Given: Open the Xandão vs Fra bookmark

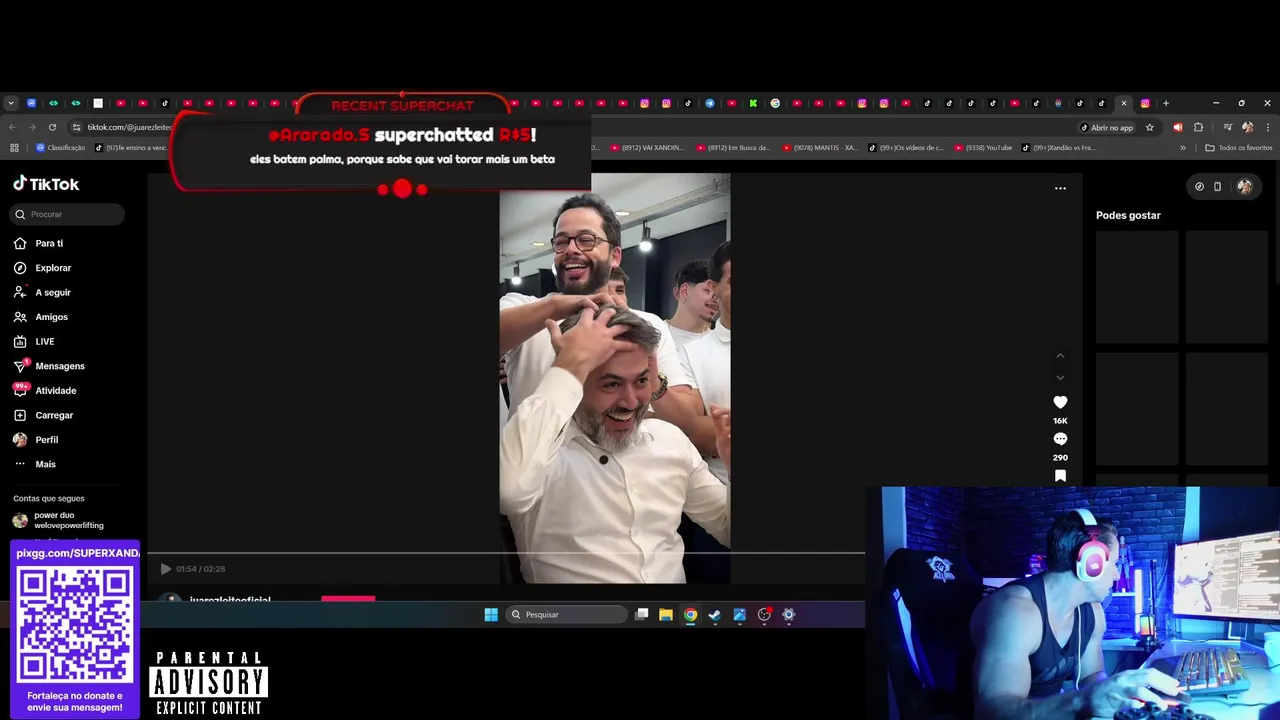Looking at the screenshot, I should point(1060,147).
